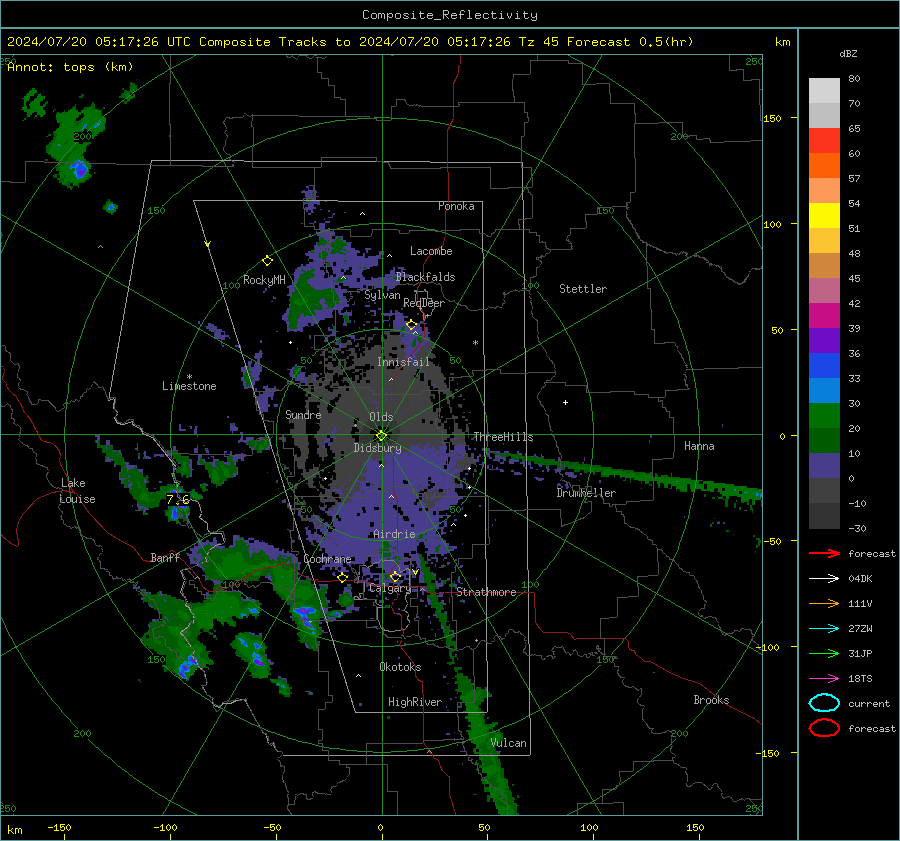
Task: Click the Drumheller city label
Action: [x=586, y=493]
